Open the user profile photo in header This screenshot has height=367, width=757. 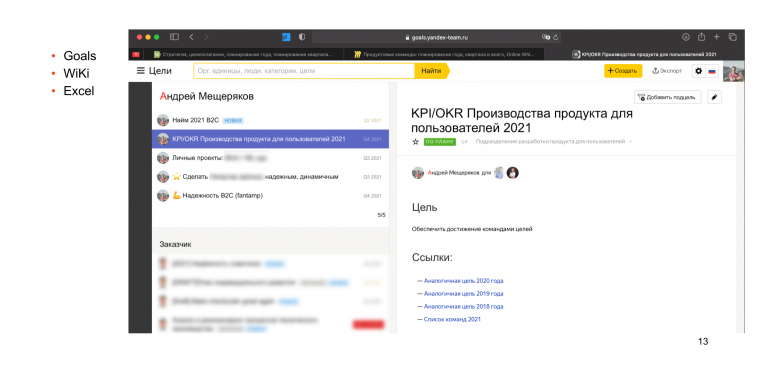[x=733, y=71]
